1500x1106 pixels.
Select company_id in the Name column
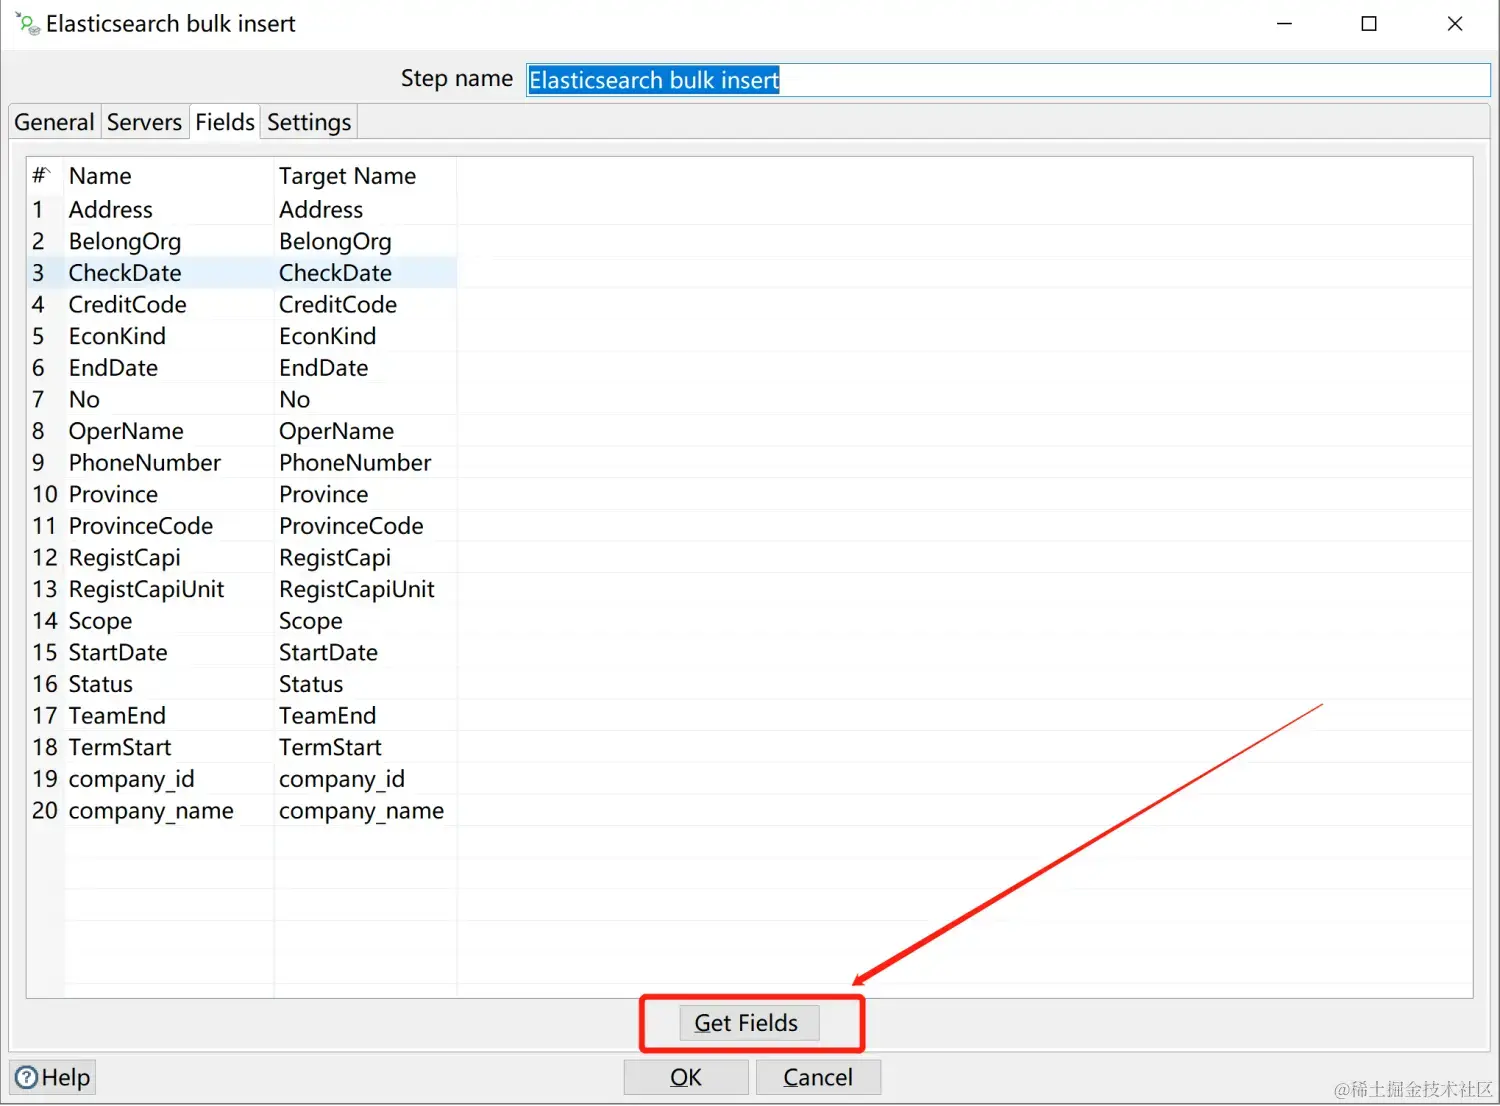(169, 779)
